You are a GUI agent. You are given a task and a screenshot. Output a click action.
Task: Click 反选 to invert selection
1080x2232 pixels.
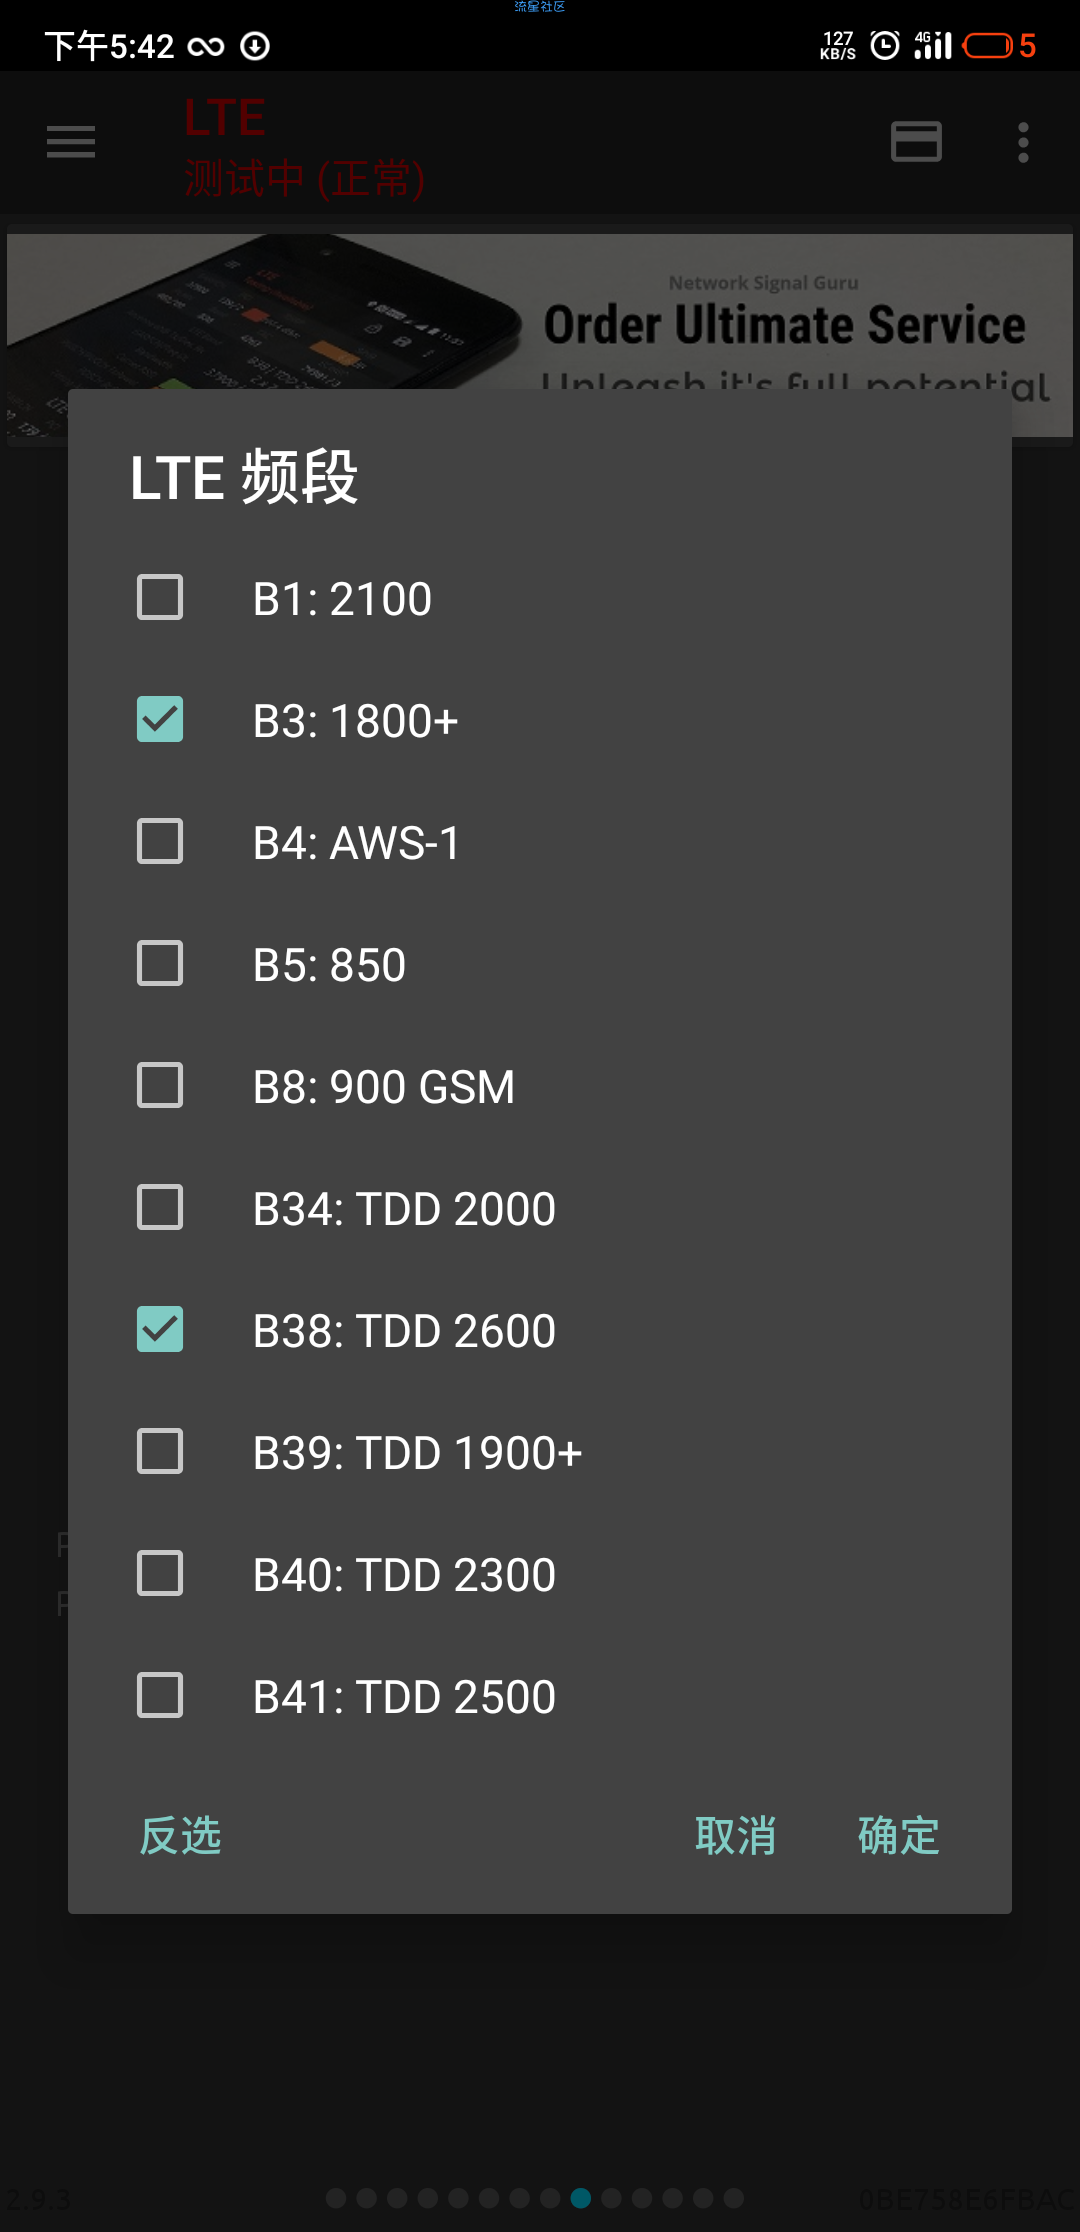pos(180,1836)
